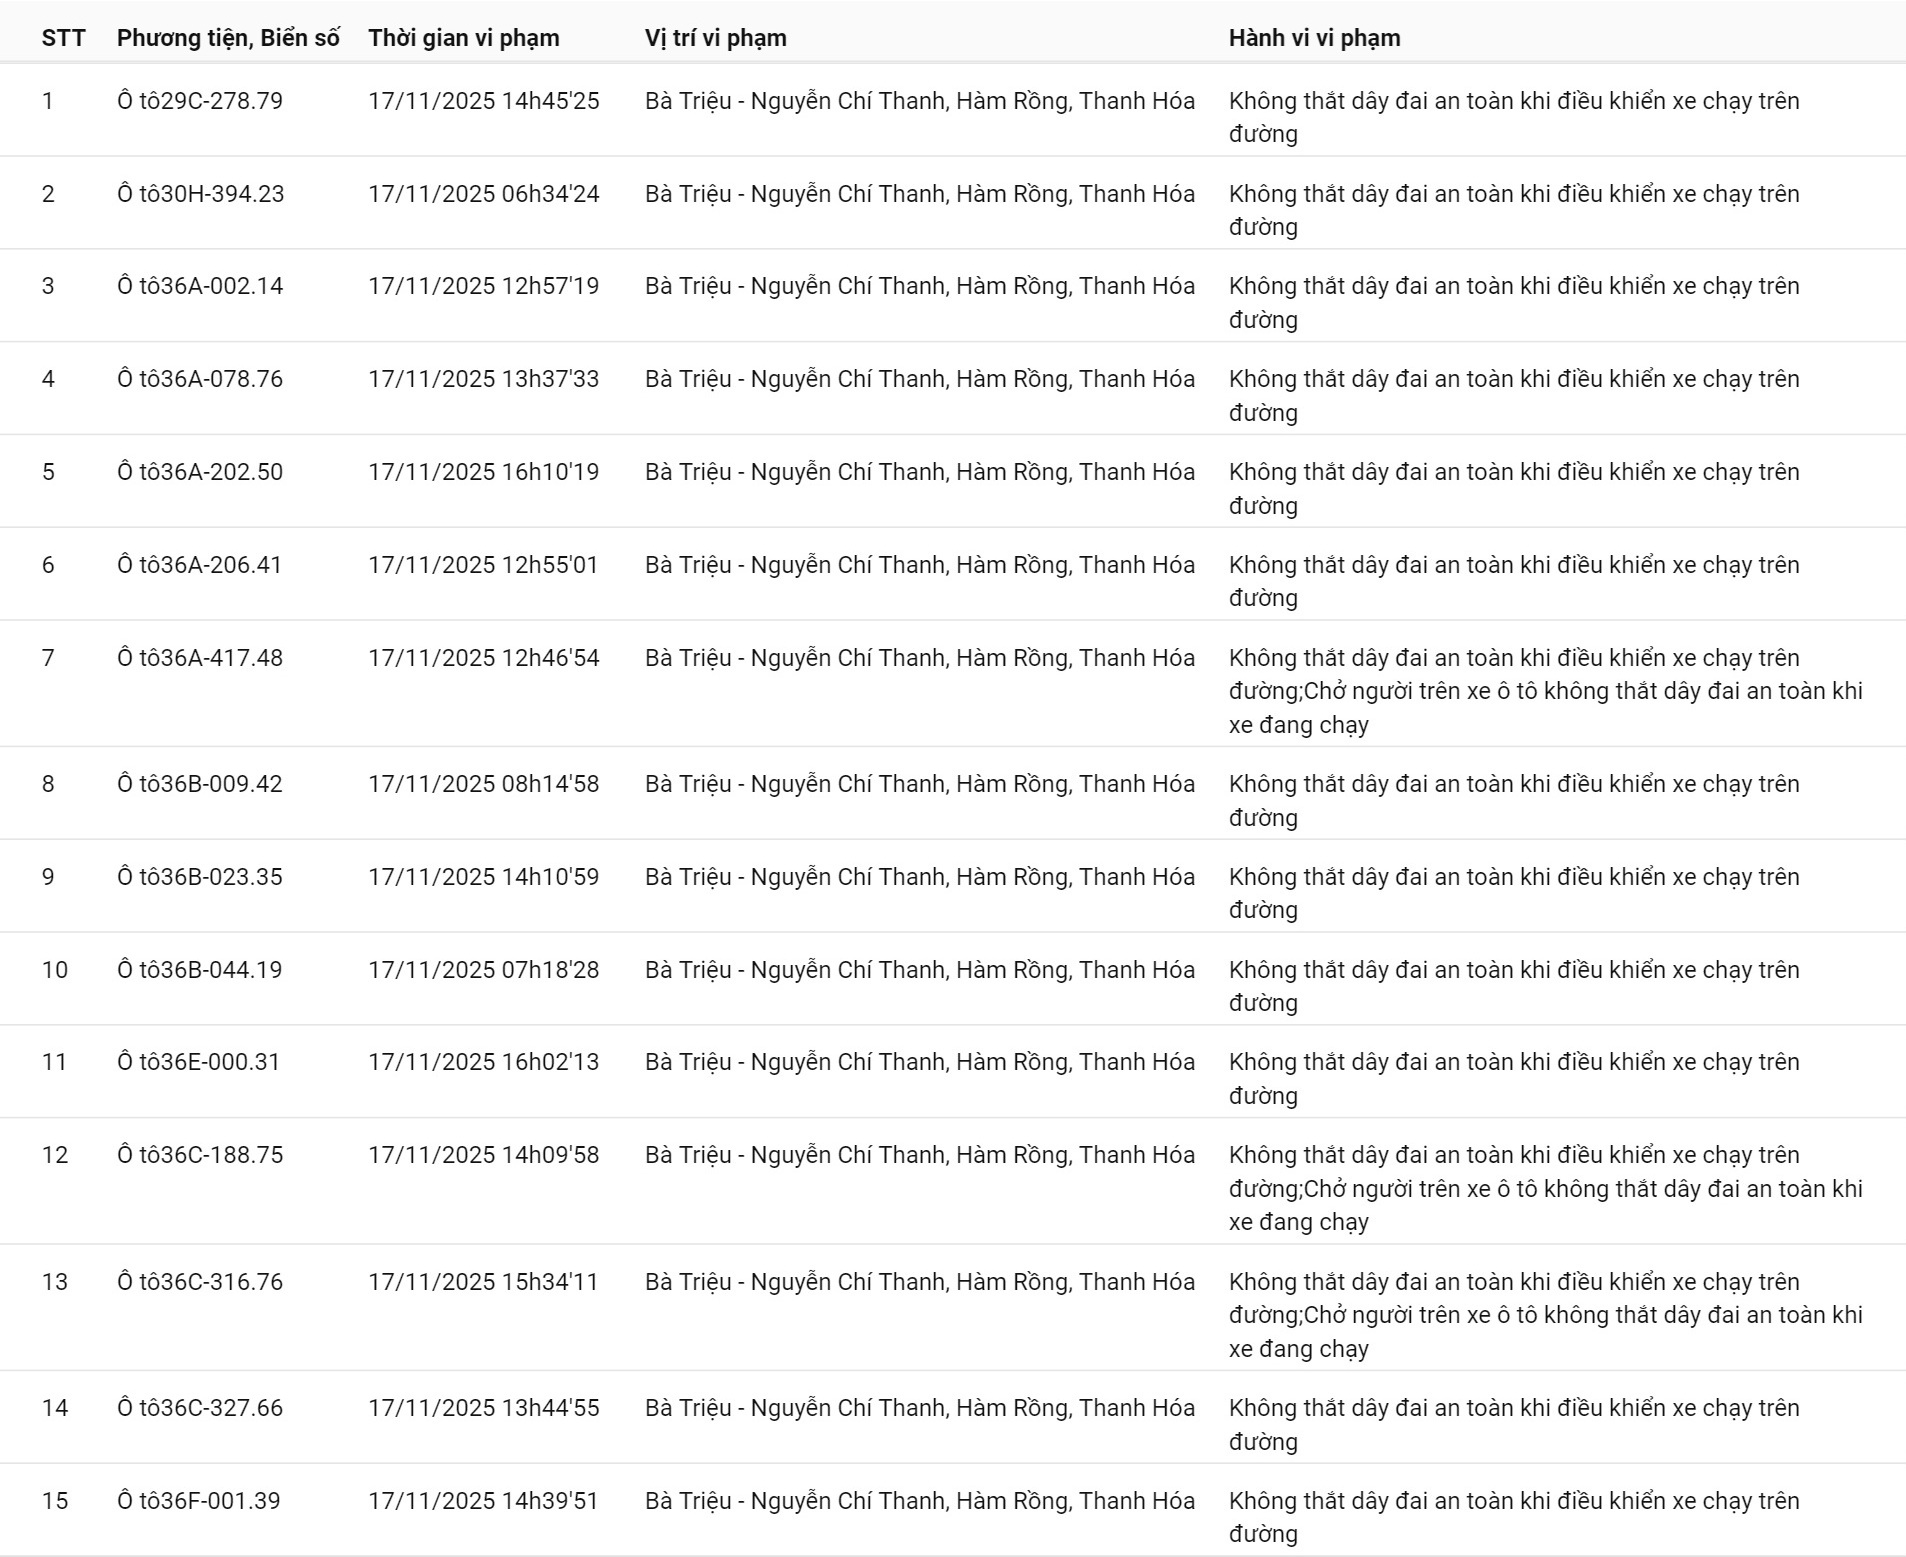This screenshot has width=1906, height=1557.
Task: Click violation time 17/11/2025 14h10'59
Action: pyautogui.click(x=483, y=877)
